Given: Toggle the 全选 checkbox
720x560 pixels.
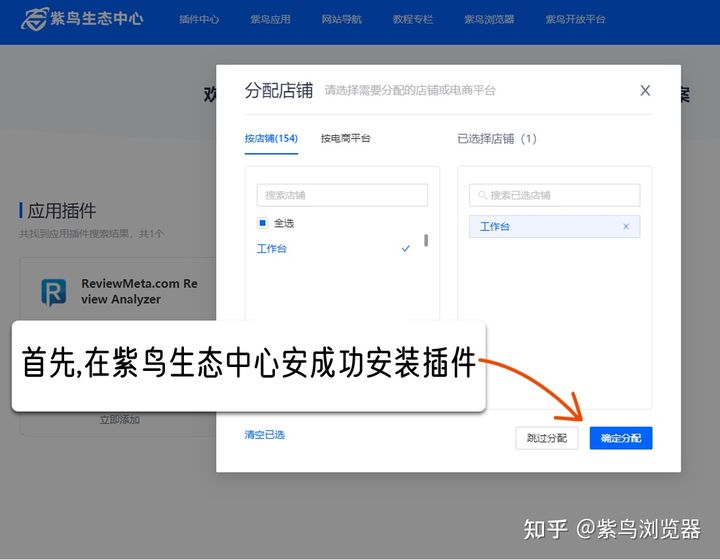Looking at the screenshot, I should (262, 223).
